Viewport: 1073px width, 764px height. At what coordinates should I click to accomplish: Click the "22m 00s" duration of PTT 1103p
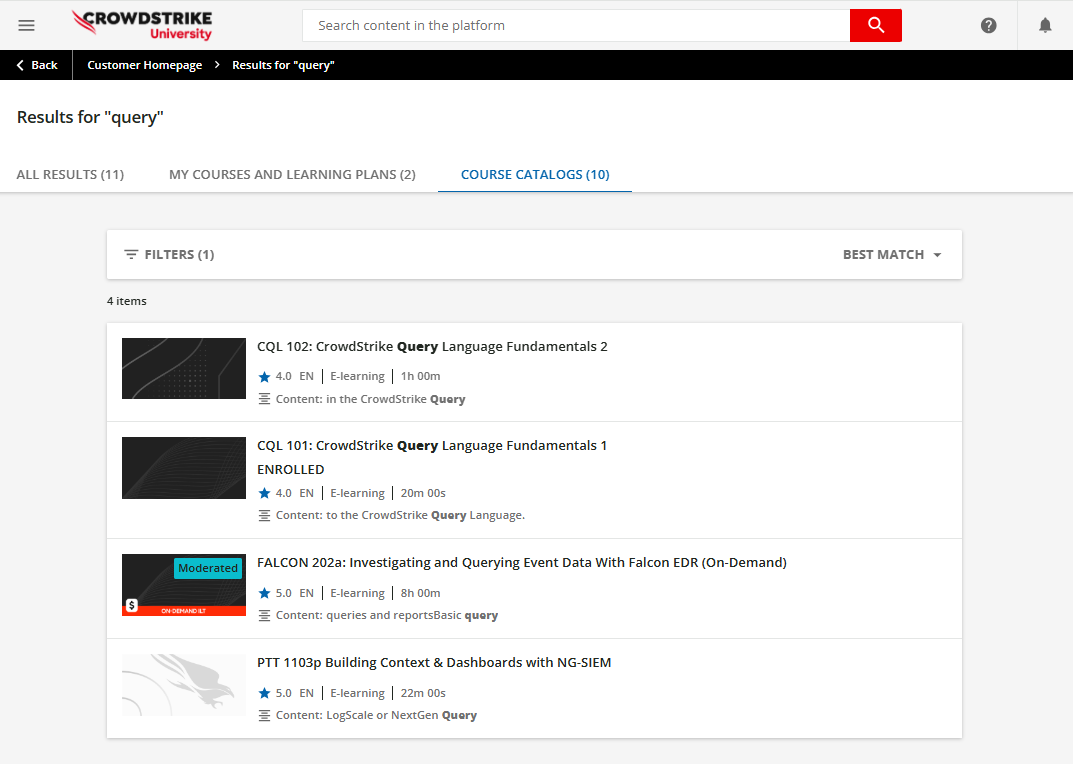pos(423,693)
